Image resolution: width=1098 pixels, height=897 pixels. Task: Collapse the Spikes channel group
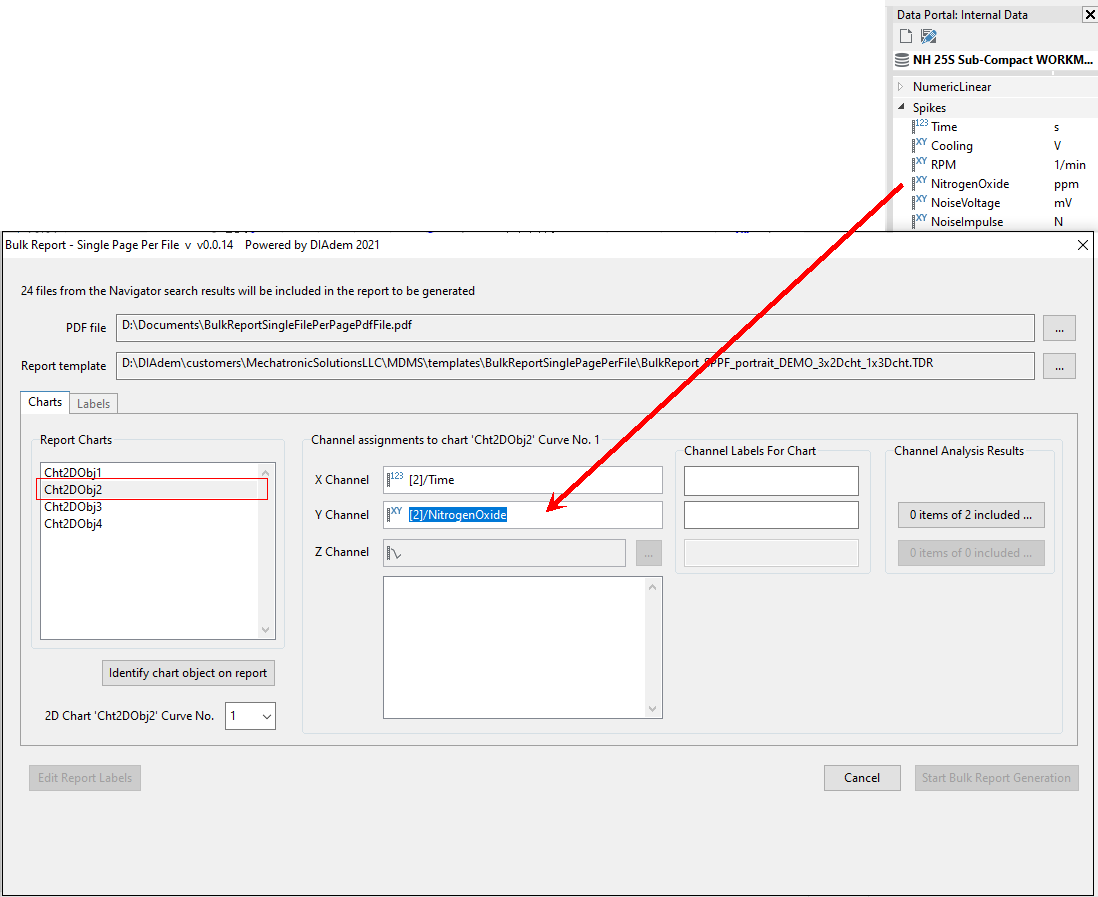coord(900,107)
